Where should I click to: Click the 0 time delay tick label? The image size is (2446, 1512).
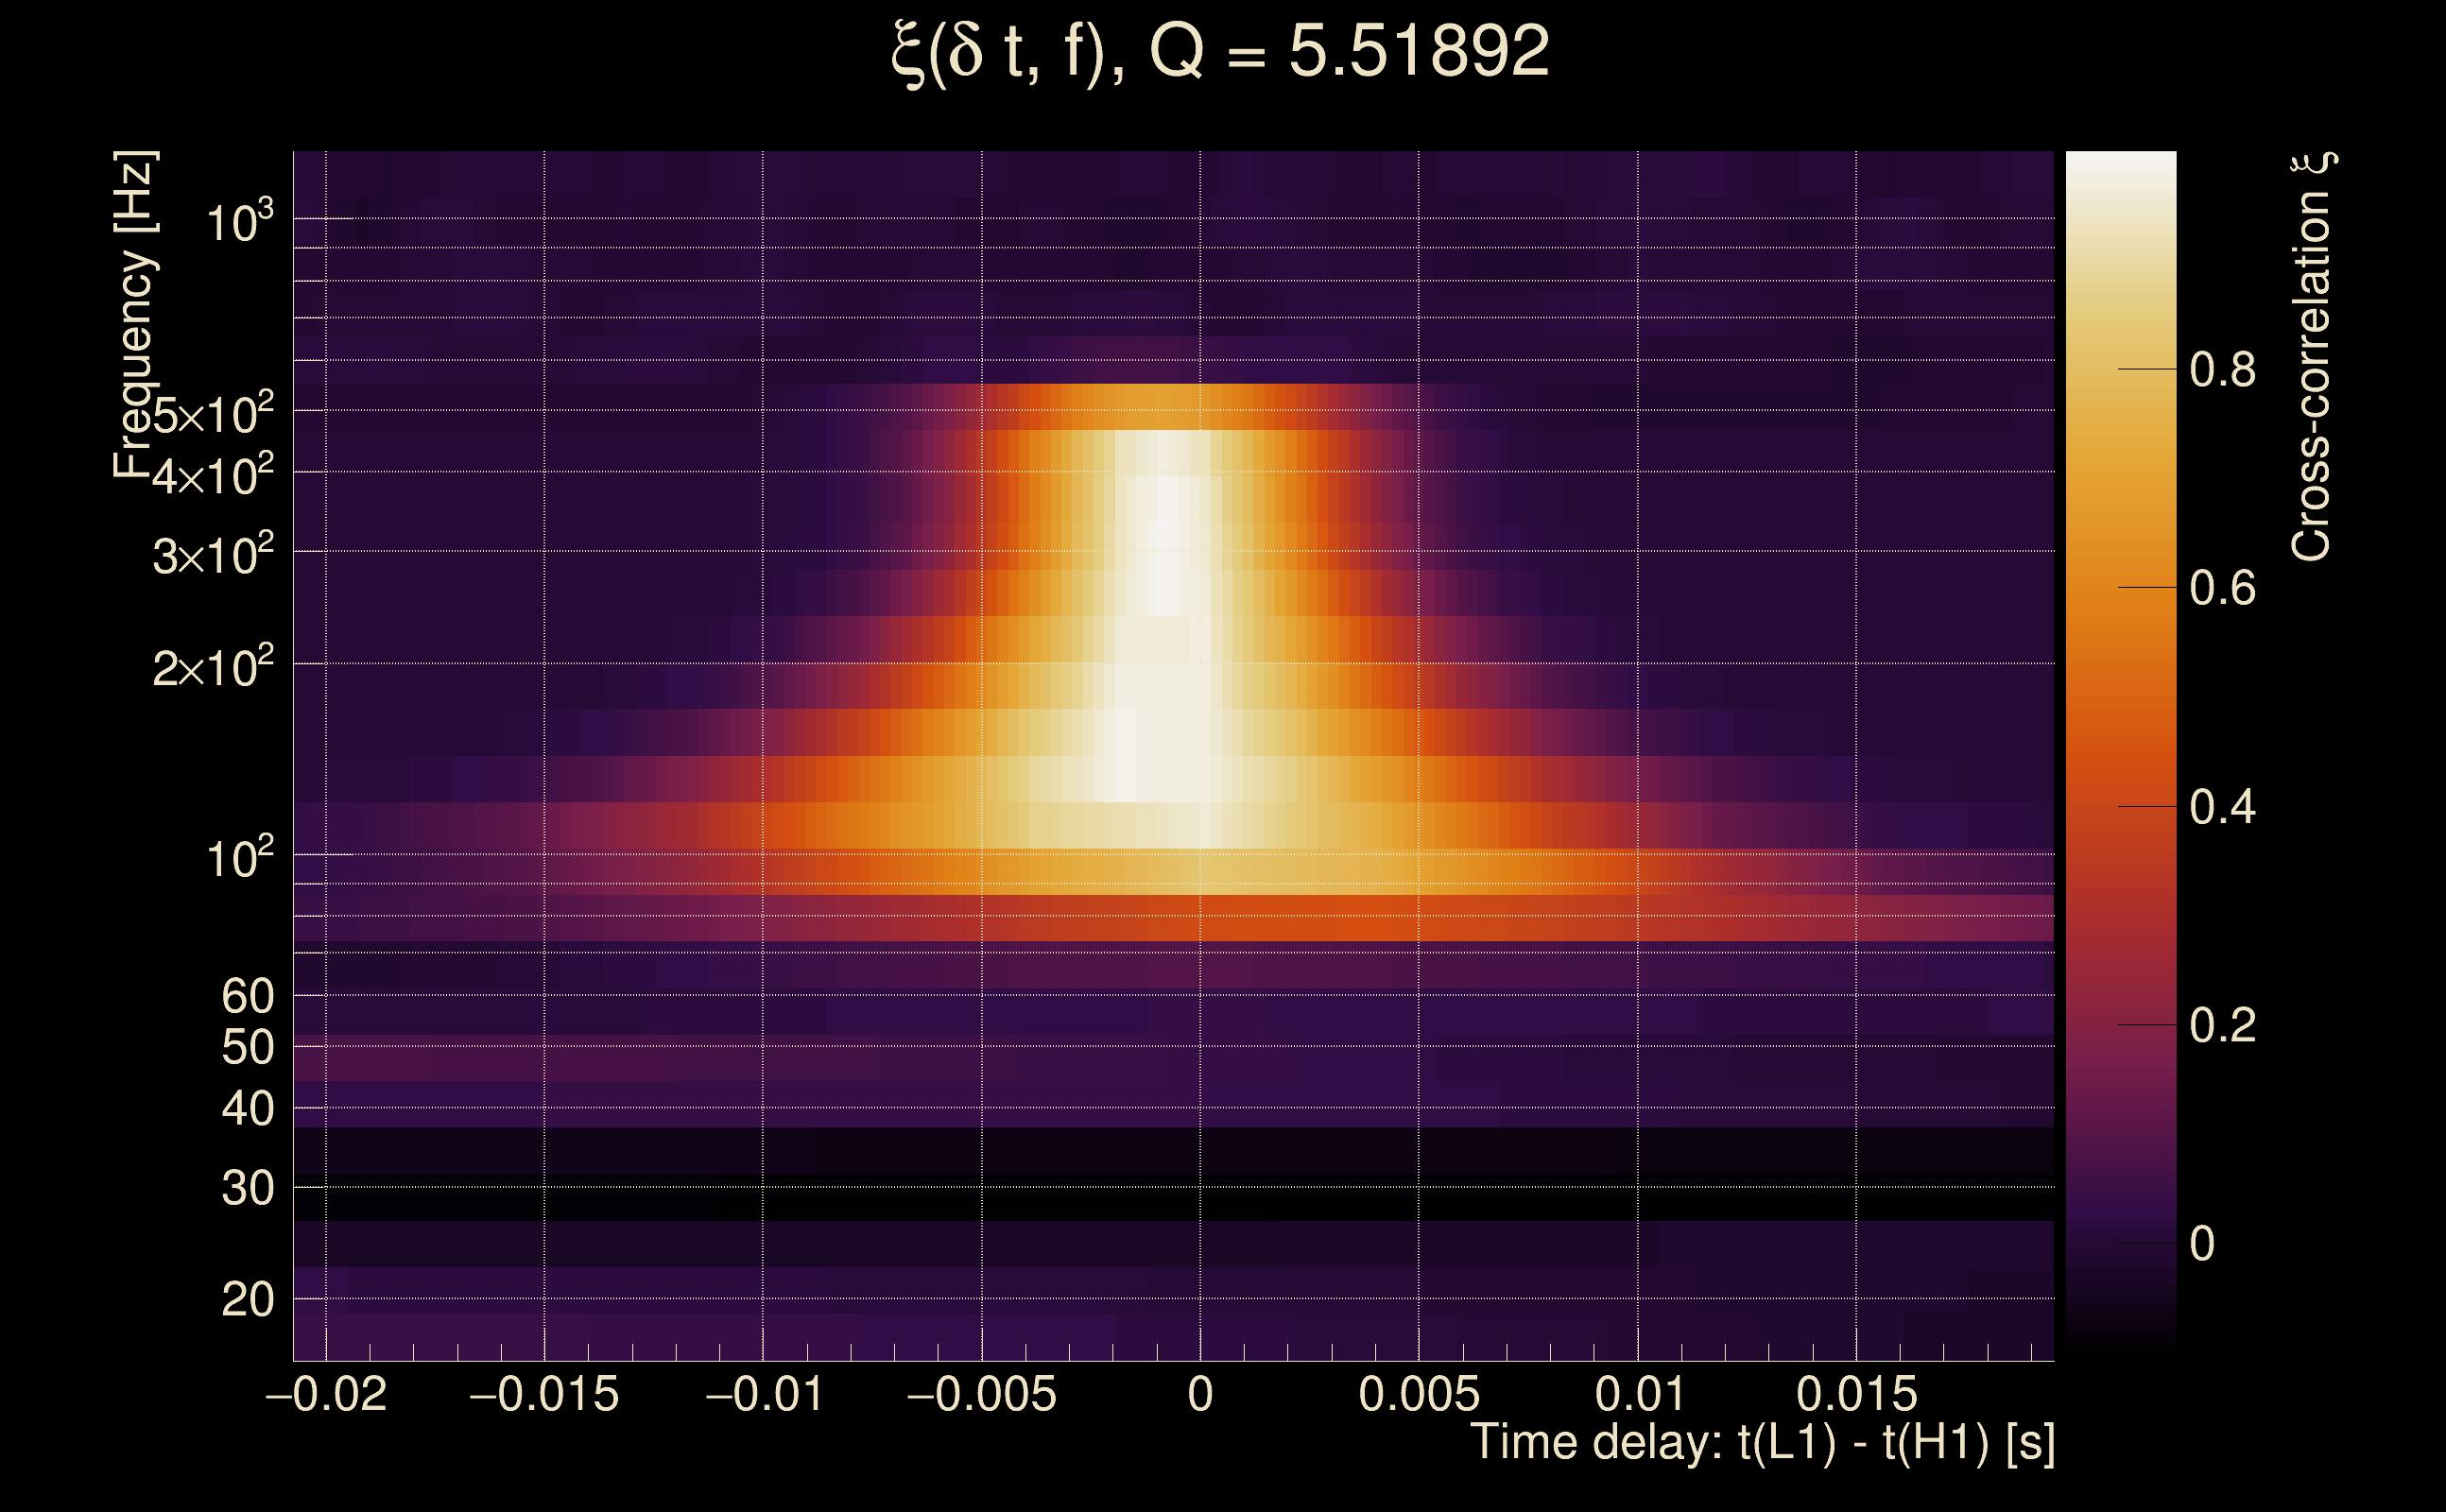click(x=1200, y=1394)
